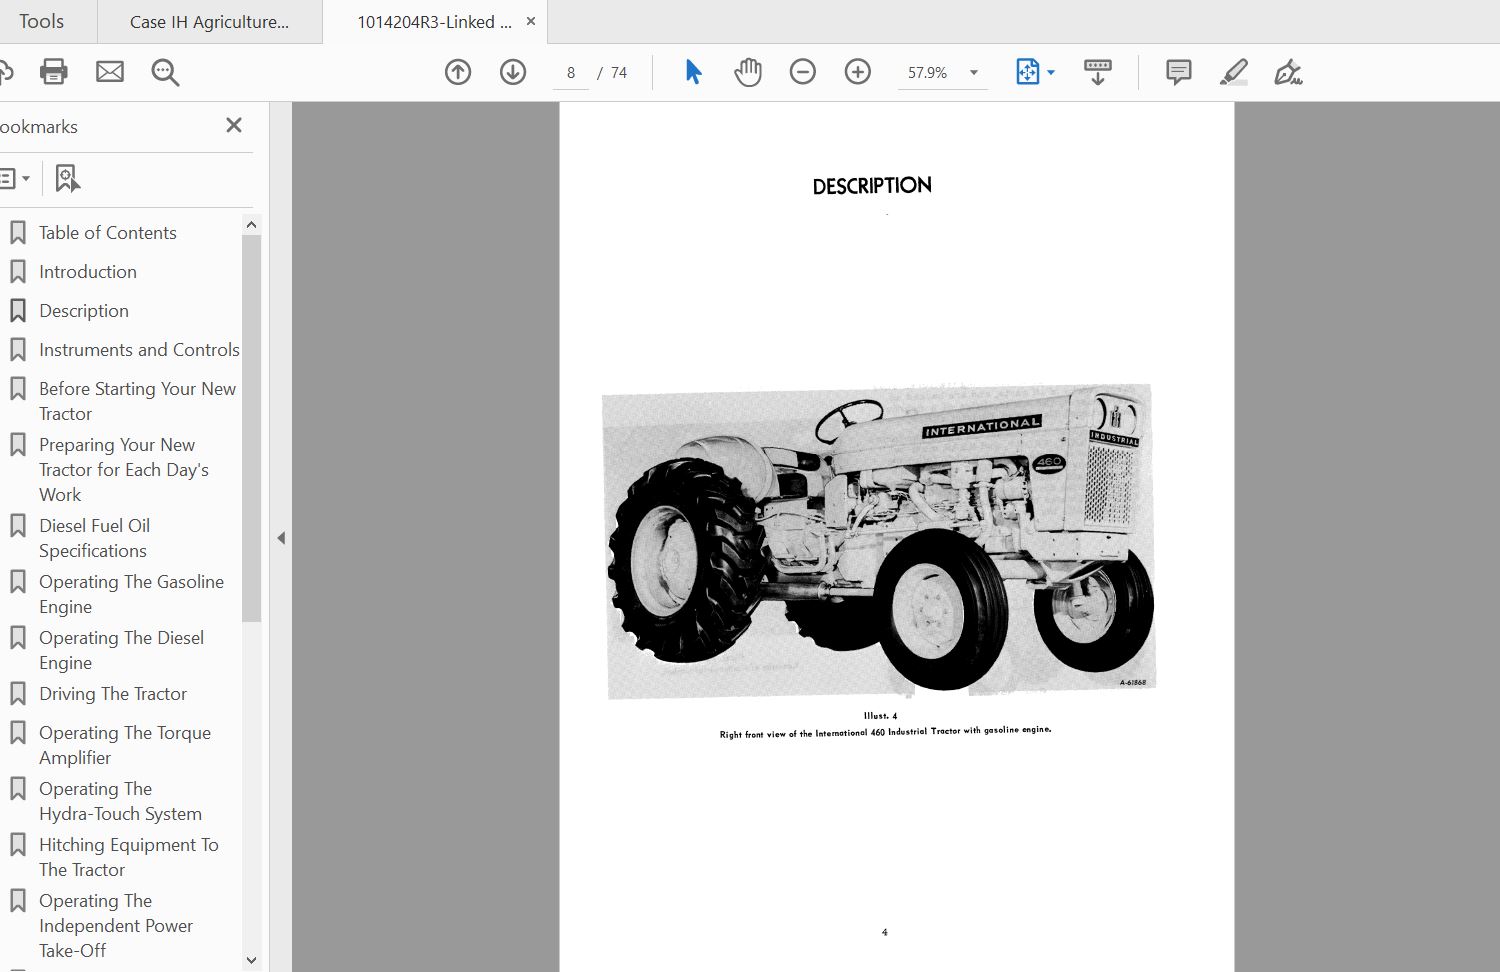
Task: Print the document using the printer icon
Action: pos(54,72)
